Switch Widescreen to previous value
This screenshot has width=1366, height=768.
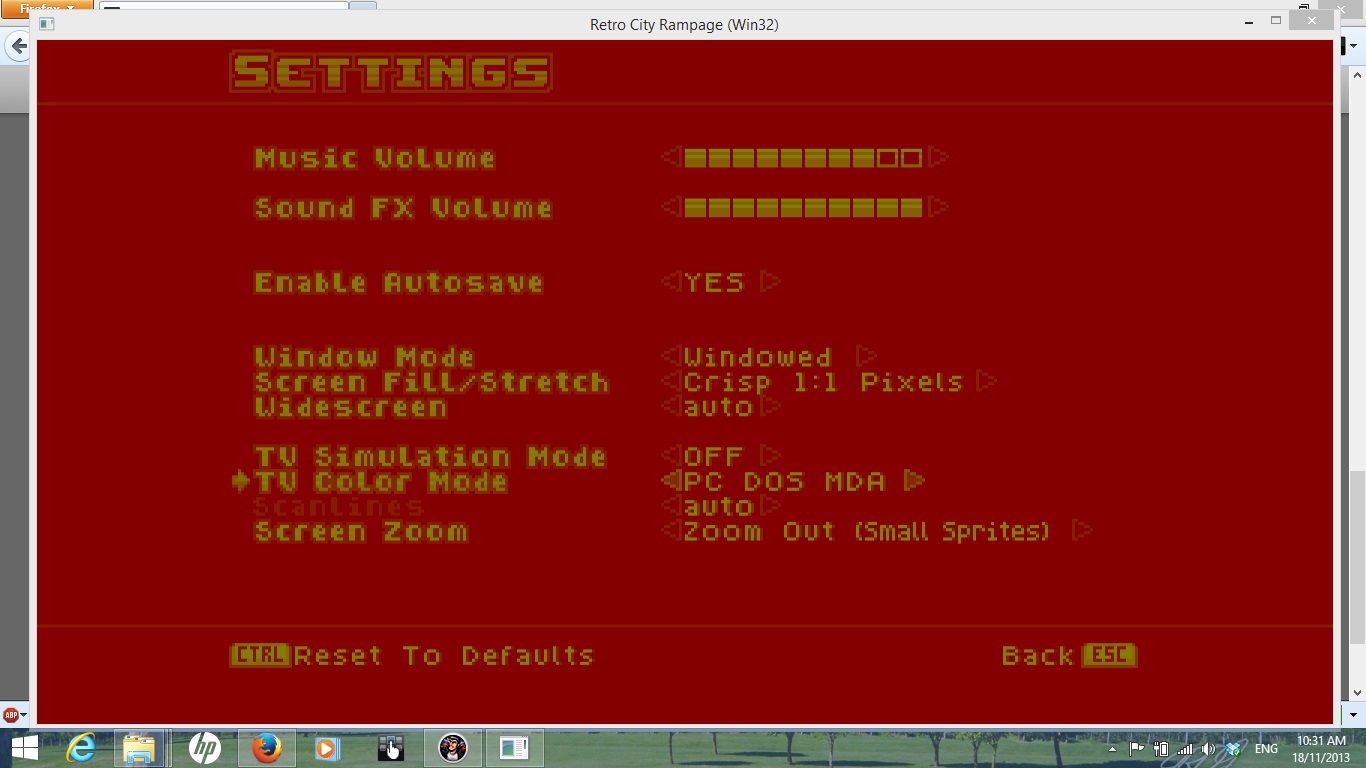(670, 406)
